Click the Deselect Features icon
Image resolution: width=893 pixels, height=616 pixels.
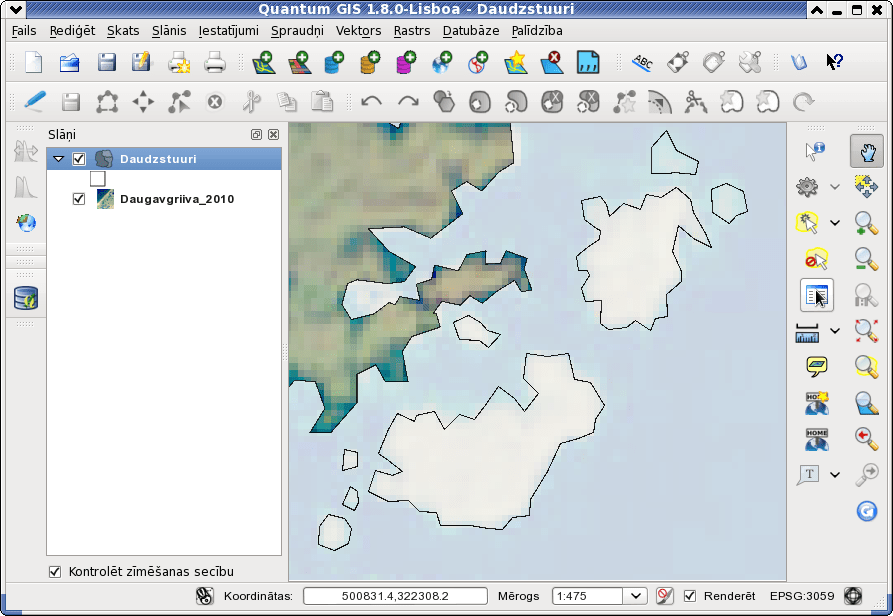(x=816, y=259)
